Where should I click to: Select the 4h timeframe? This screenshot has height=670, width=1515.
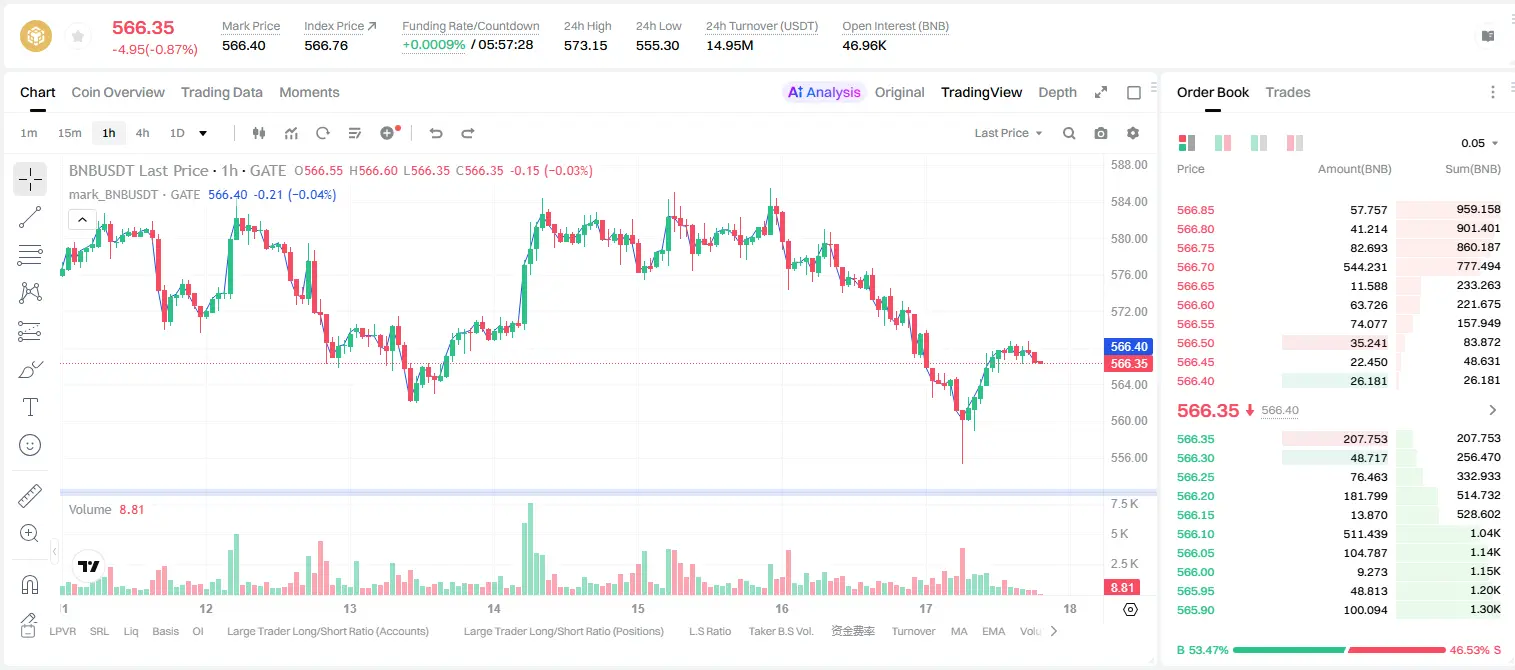[142, 133]
